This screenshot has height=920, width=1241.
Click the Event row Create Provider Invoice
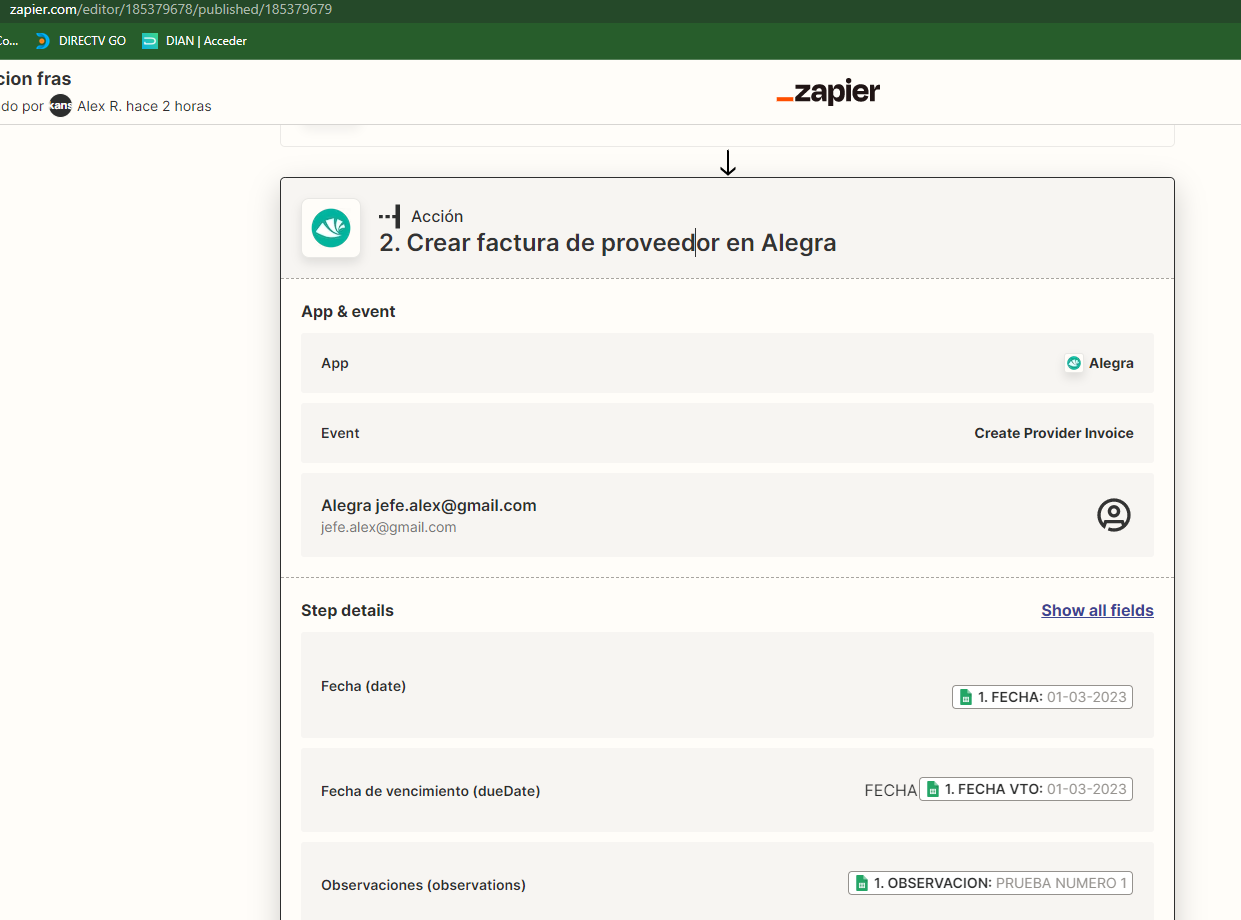pos(727,433)
